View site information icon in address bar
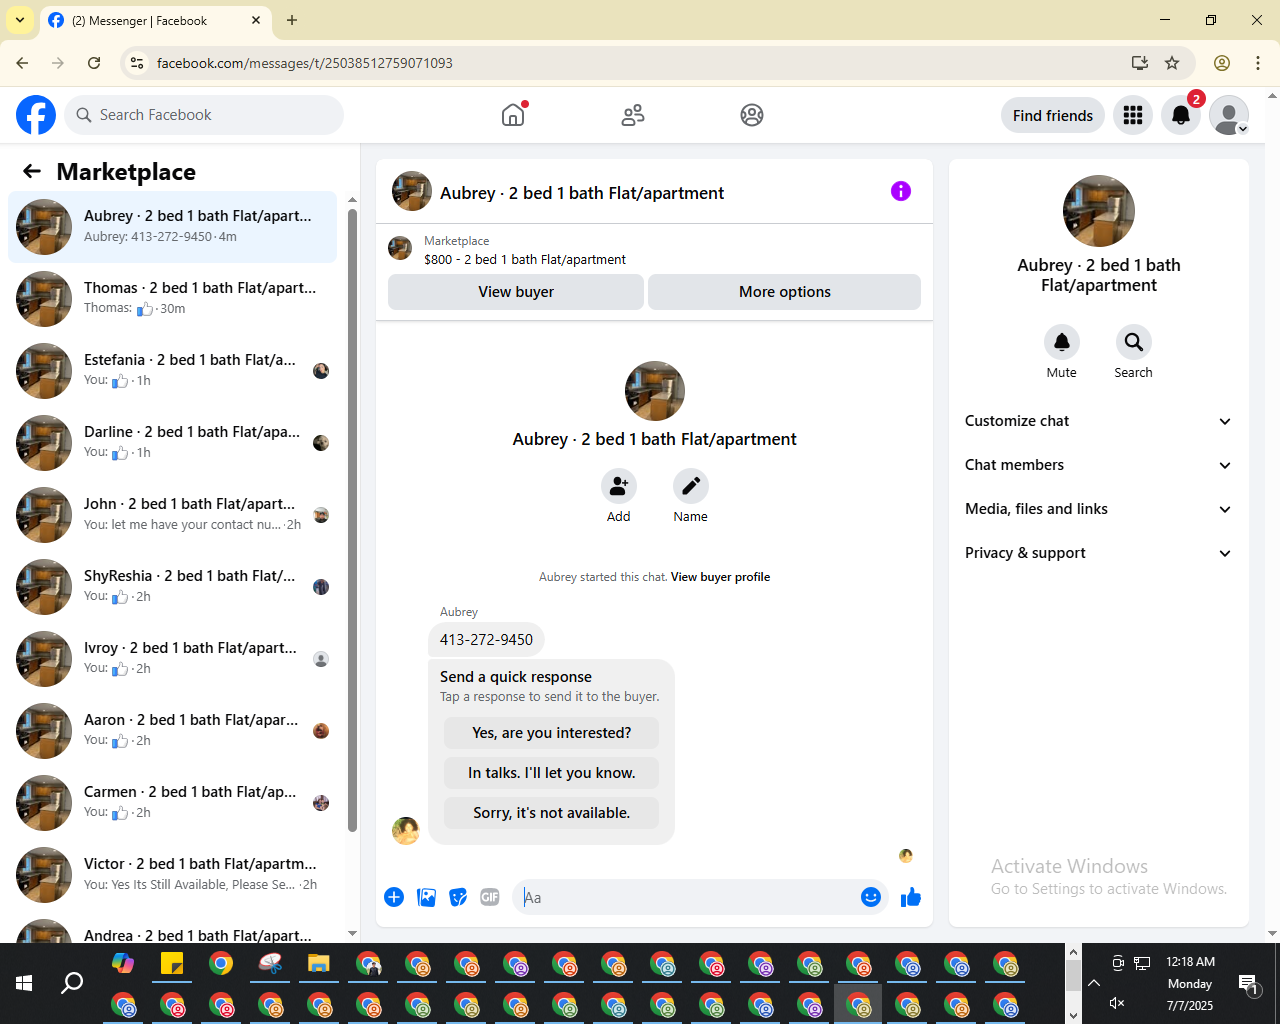This screenshot has width=1280, height=1024. [138, 63]
